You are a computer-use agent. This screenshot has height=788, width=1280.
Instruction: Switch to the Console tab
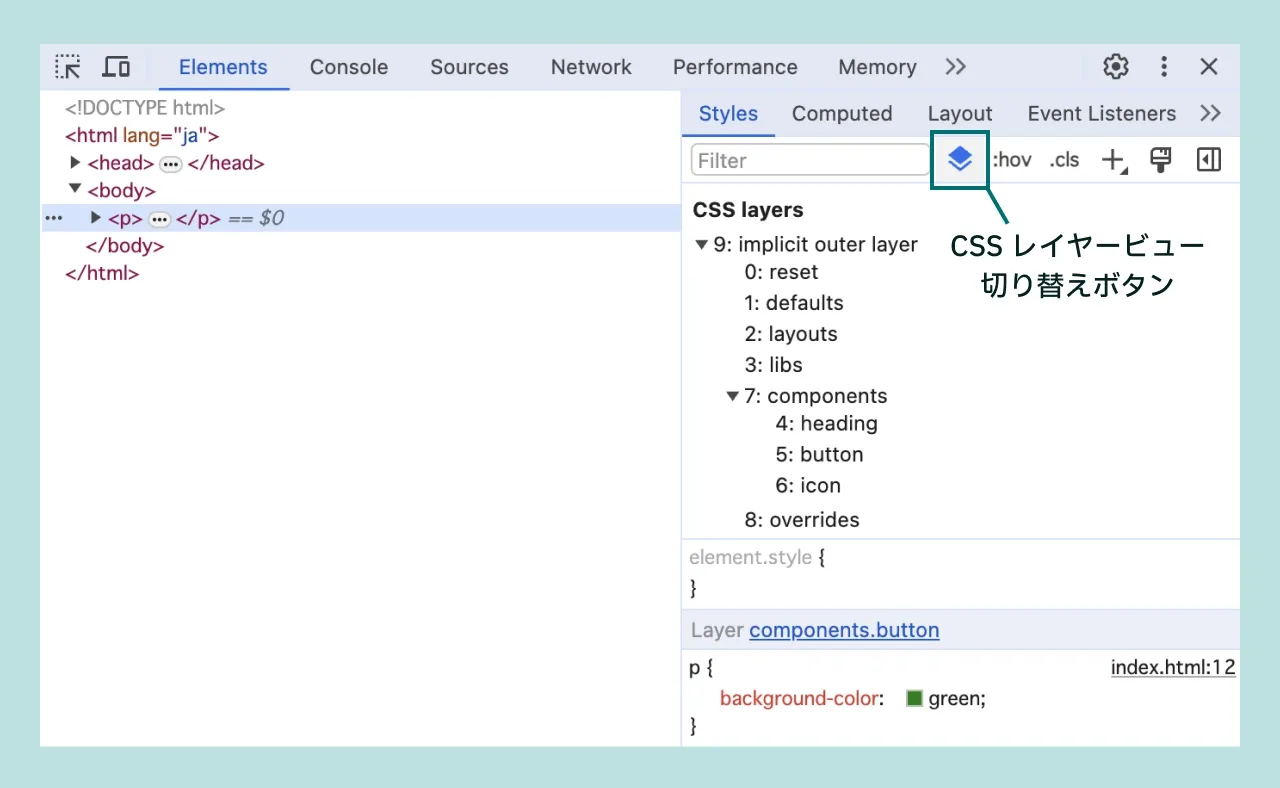pyautogui.click(x=348, y=66)
